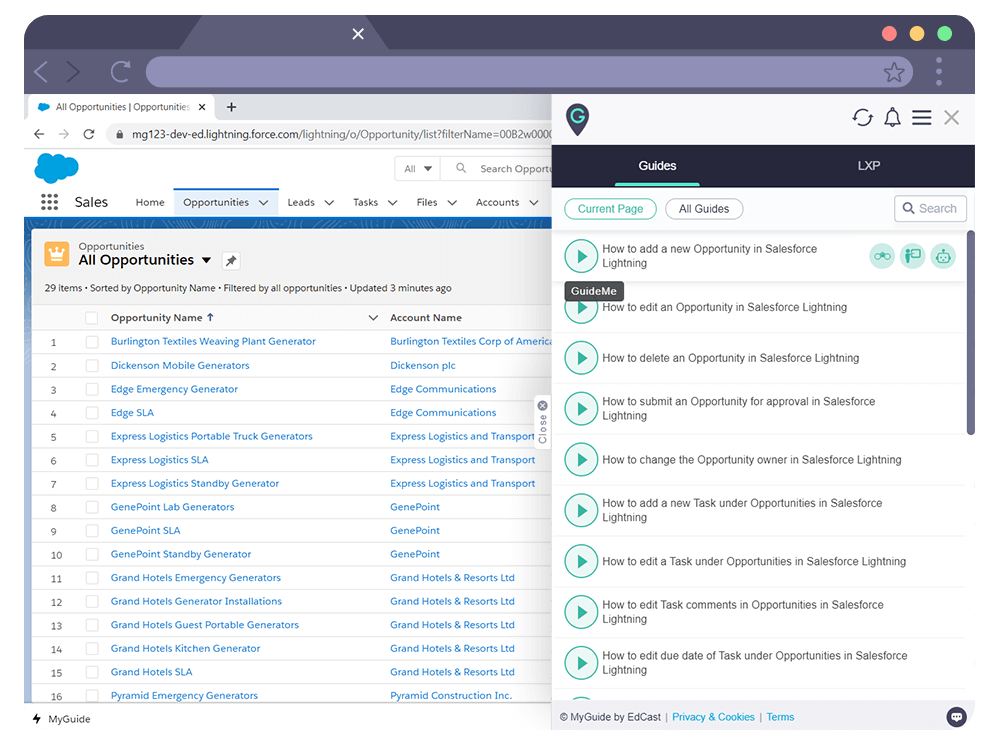The image size is (1000, 756).
Task: Bookmark page with the star icon
Action: coord(893,72)
